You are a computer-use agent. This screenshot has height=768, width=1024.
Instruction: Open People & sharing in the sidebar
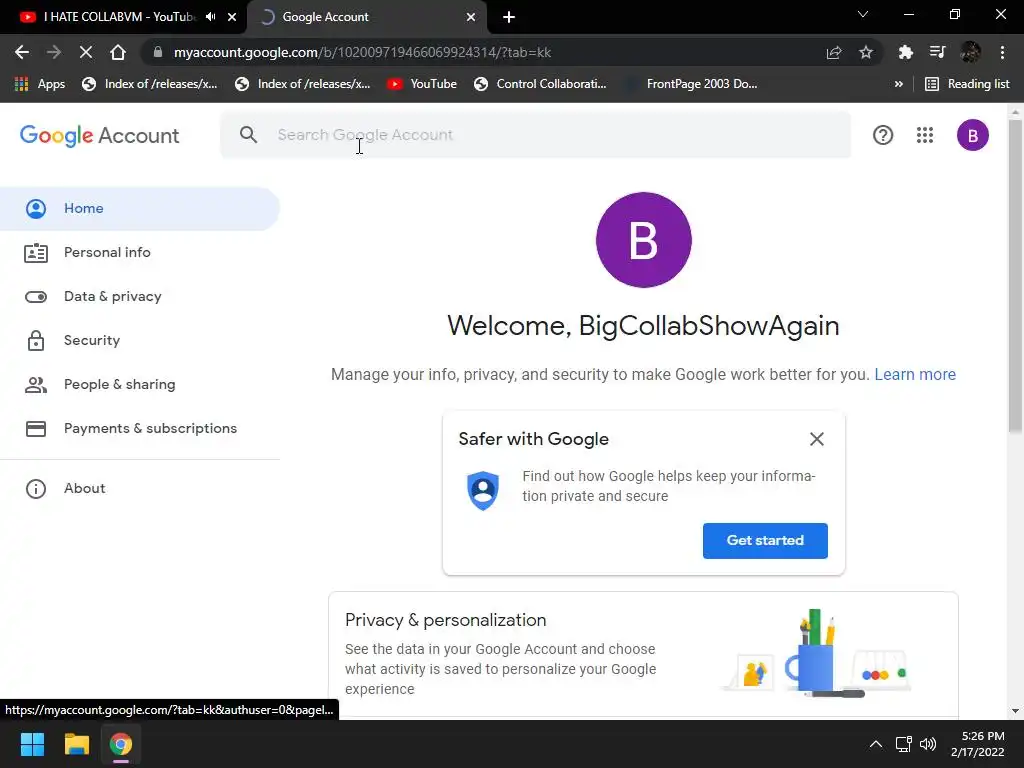(x=140, y=384)
